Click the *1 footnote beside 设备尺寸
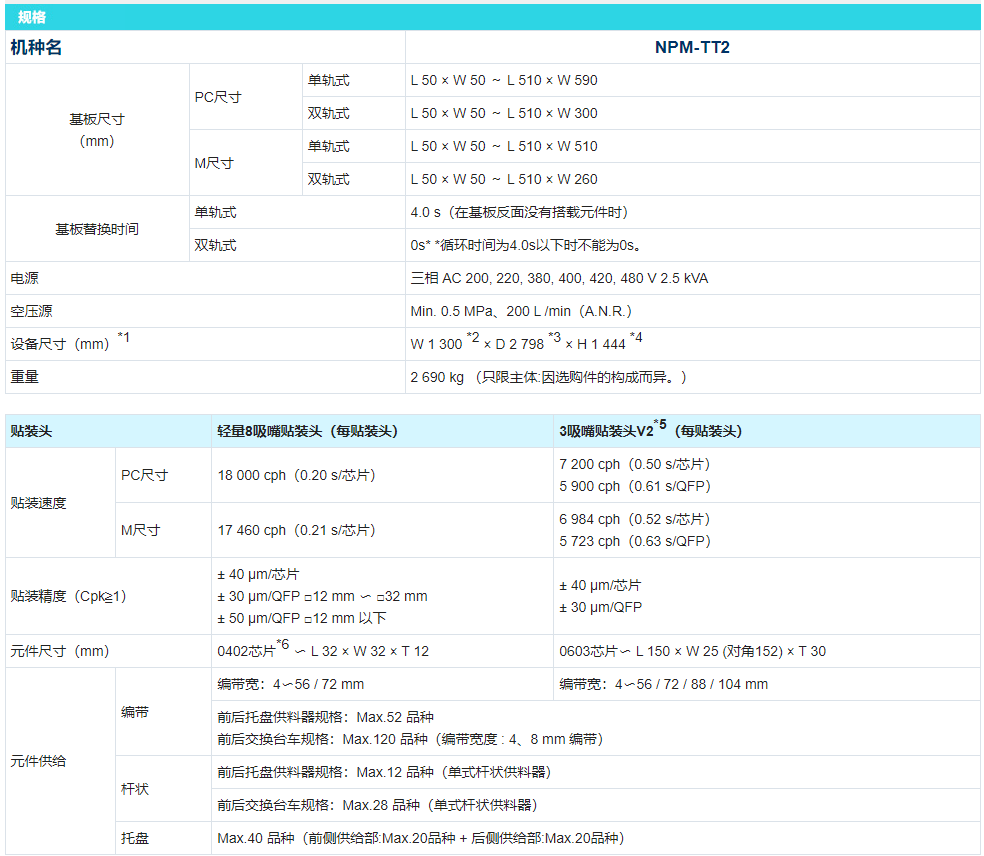Viewport: 984px width, 856px height. pos(124,337)
